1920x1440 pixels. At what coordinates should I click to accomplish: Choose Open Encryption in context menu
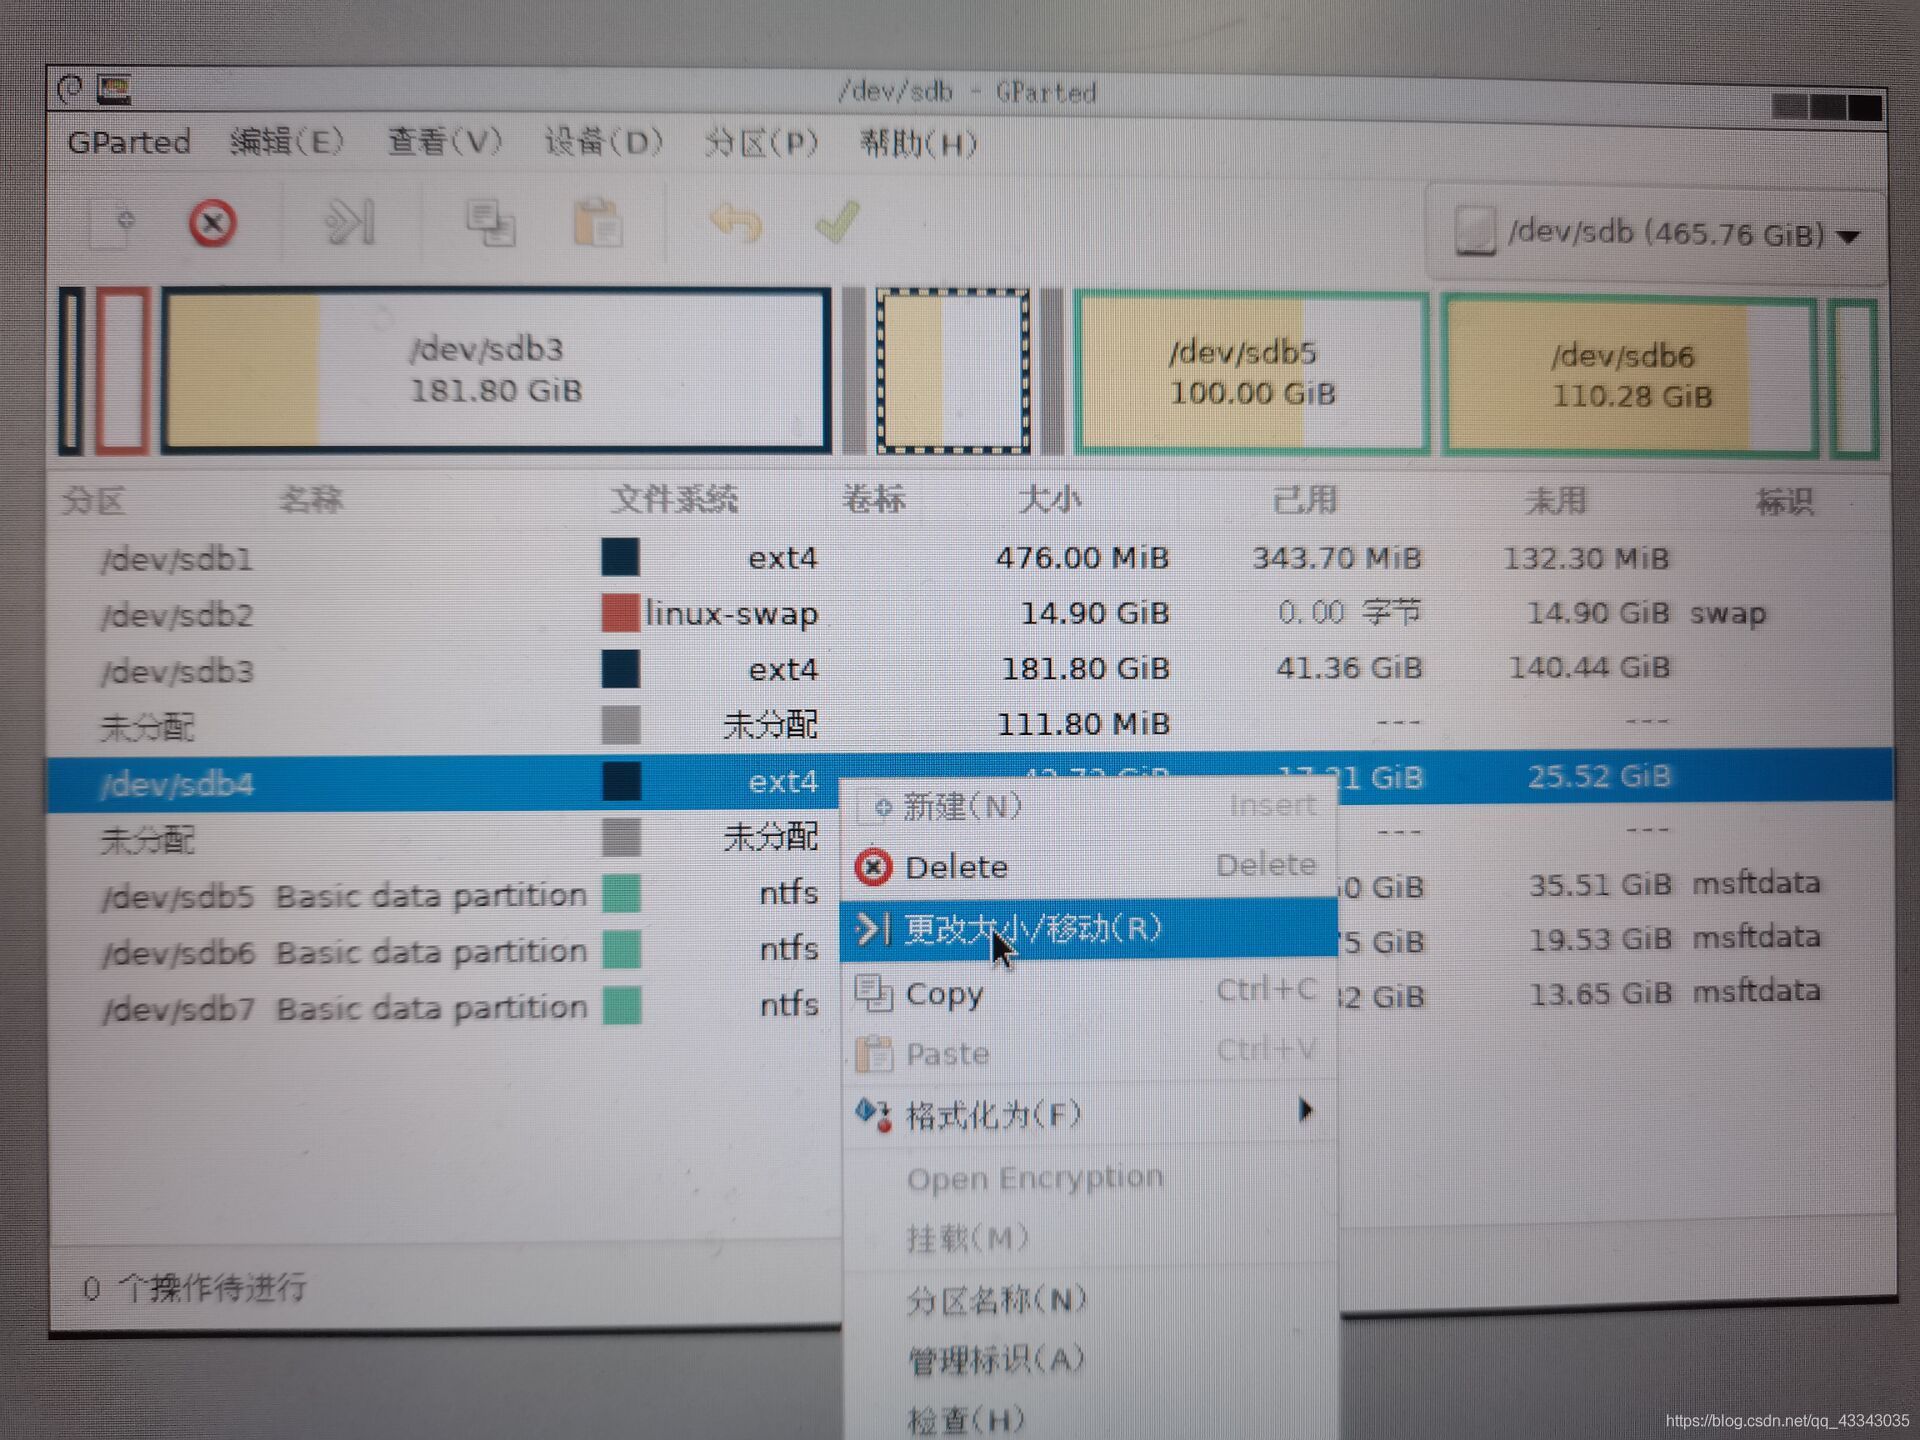[x=1089, y=1178]
